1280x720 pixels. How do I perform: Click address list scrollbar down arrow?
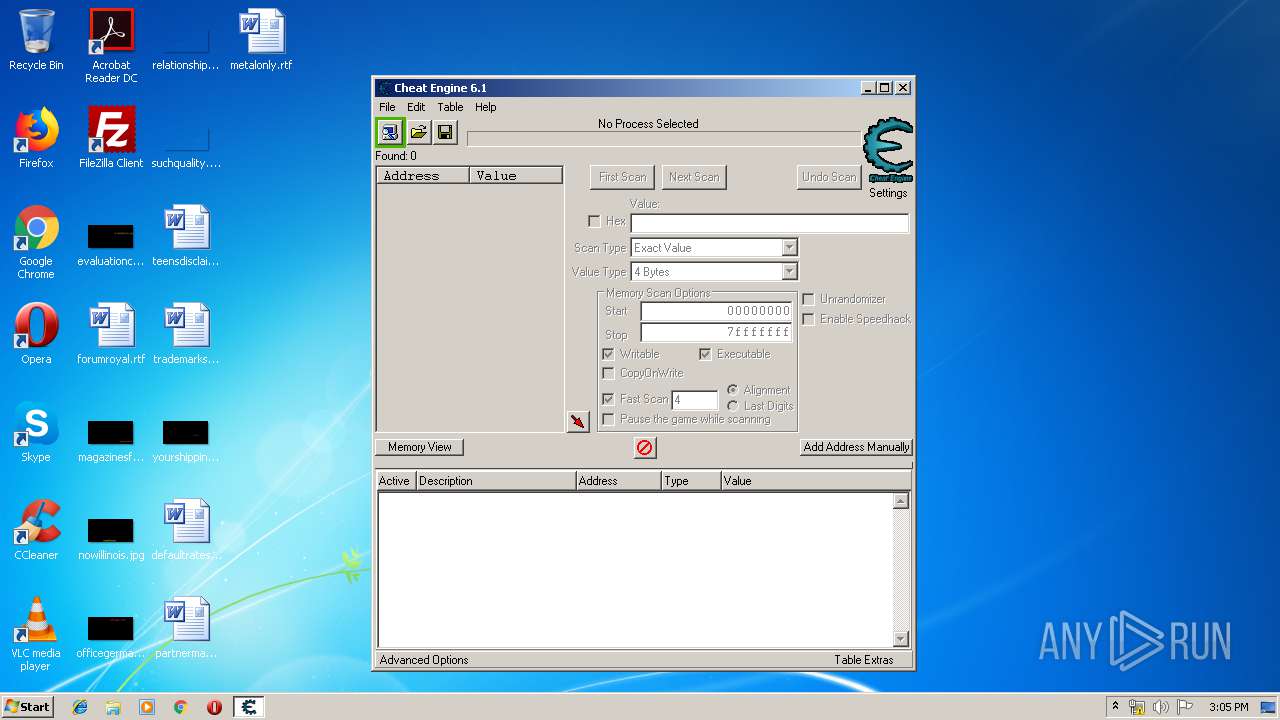pyautogui.click(x=901, y=639)
